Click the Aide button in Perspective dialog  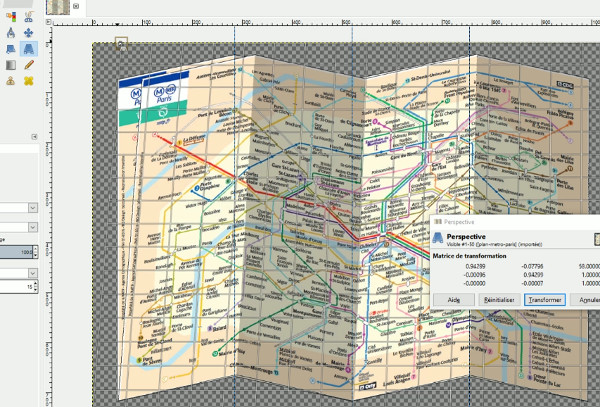point(454,300)
